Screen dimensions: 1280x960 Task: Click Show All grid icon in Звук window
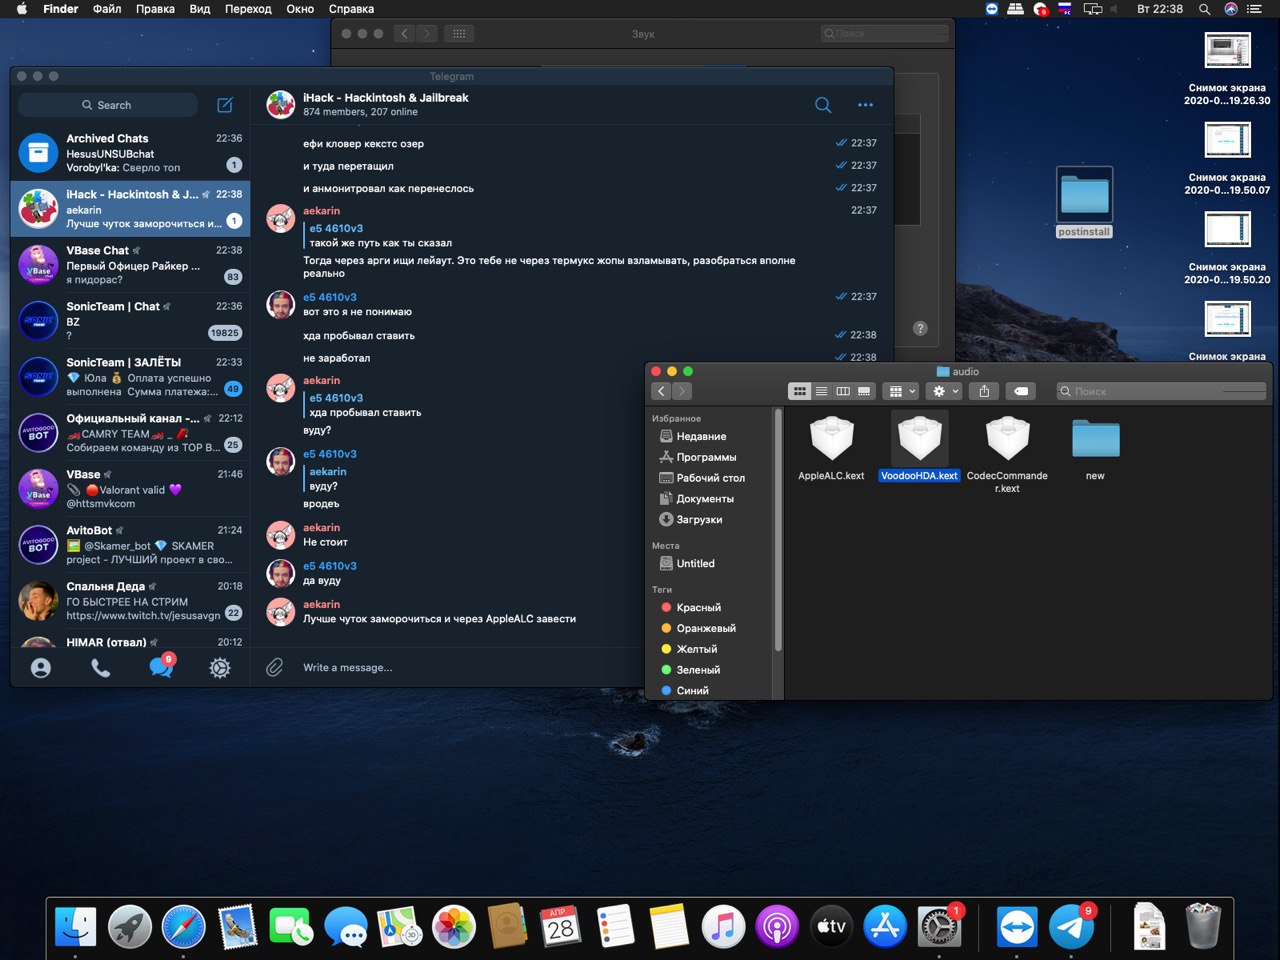click(x=459, y=33)
